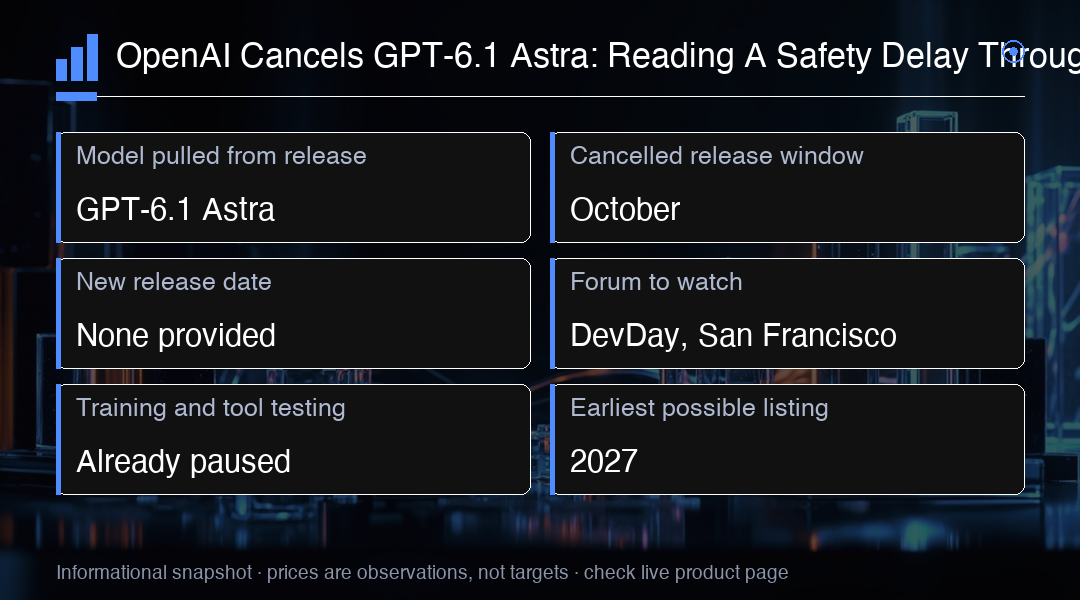Open the "Cancelled release window" card
The image size is (1080, 600).
(x=787, y=187)
